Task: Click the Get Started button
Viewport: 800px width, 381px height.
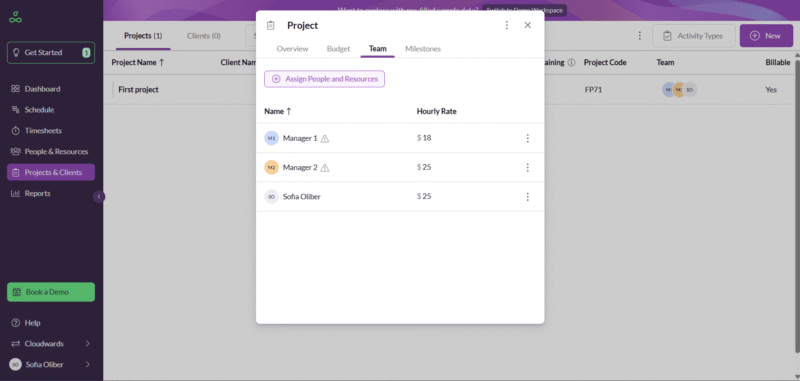Action: tap(51, 53)
